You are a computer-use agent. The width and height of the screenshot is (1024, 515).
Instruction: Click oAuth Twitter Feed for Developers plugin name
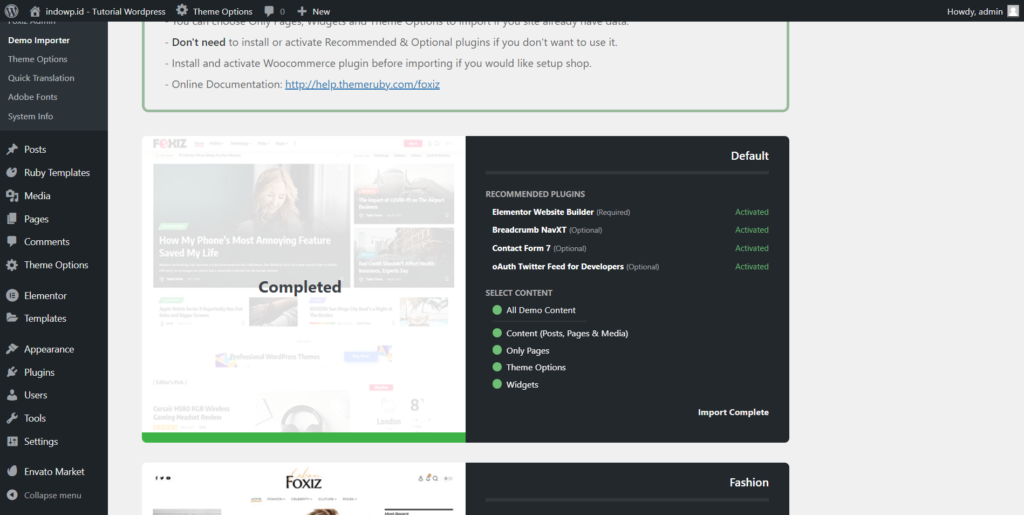pyautogui.click(x=558, y=266)
